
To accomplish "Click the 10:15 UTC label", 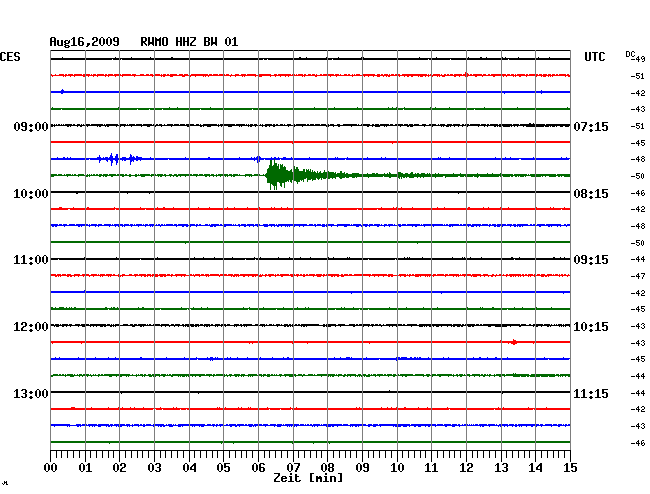I will [x=591, y=327].
